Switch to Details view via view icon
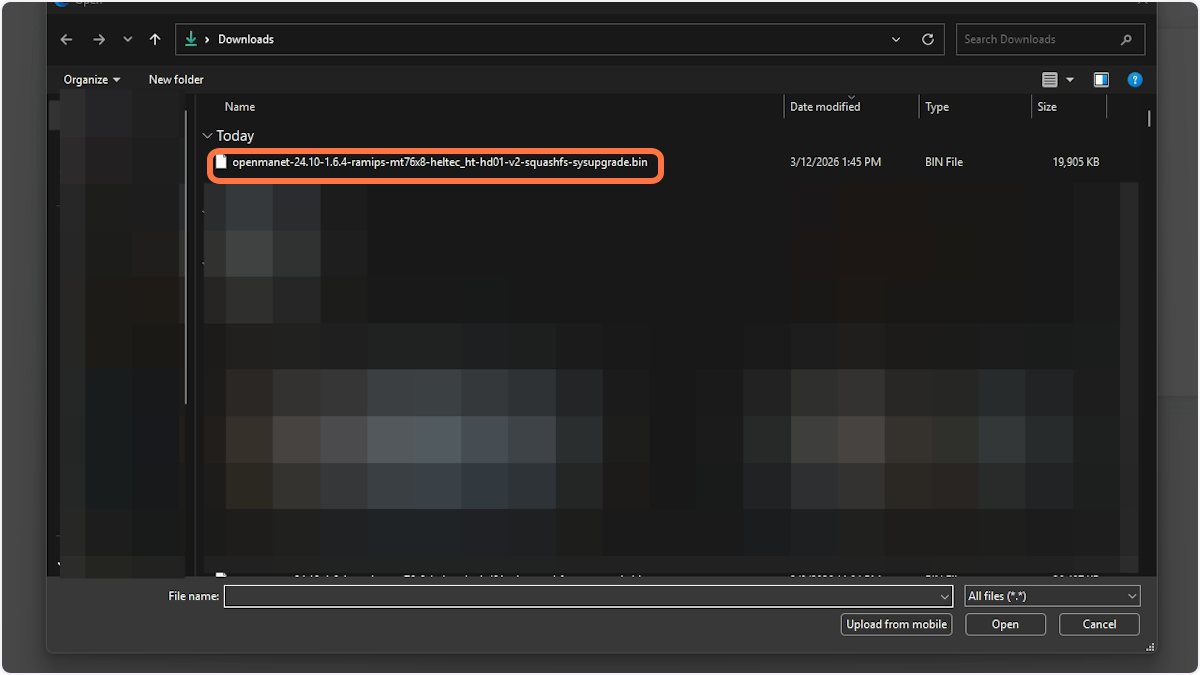The height and width of the screenshot is (675, 1200). (x=1052, y=79)
